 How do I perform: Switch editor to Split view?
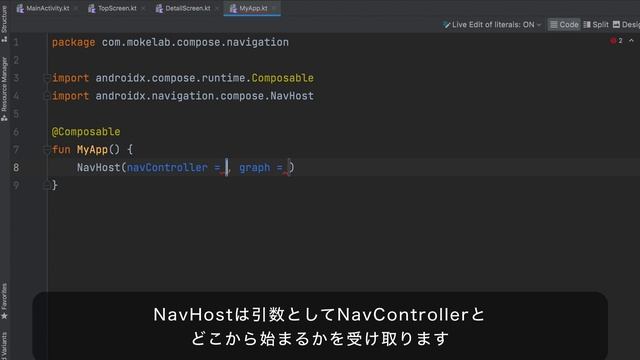click(596, 25)
